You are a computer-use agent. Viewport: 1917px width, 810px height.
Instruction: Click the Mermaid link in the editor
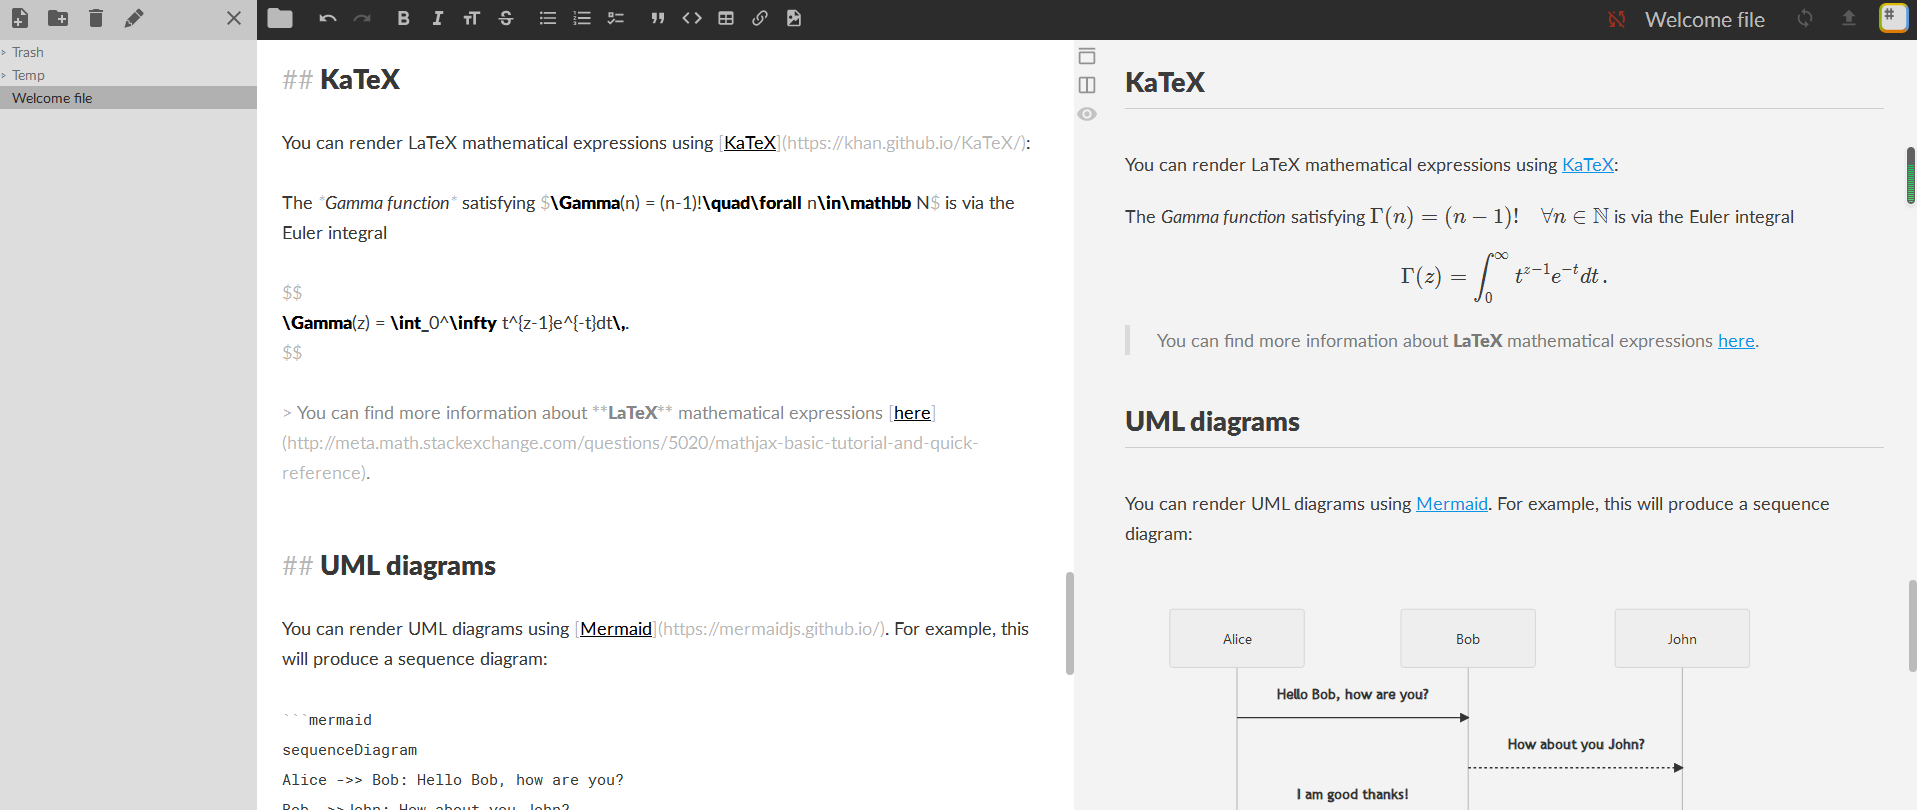[616, 629]
